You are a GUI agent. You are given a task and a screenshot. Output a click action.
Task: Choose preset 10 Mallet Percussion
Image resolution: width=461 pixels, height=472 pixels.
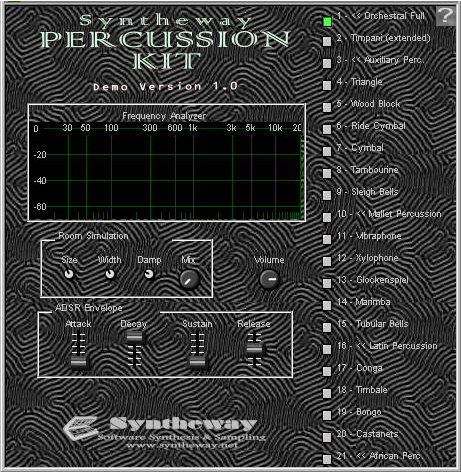pyautogui.click(x=327, y=217)
